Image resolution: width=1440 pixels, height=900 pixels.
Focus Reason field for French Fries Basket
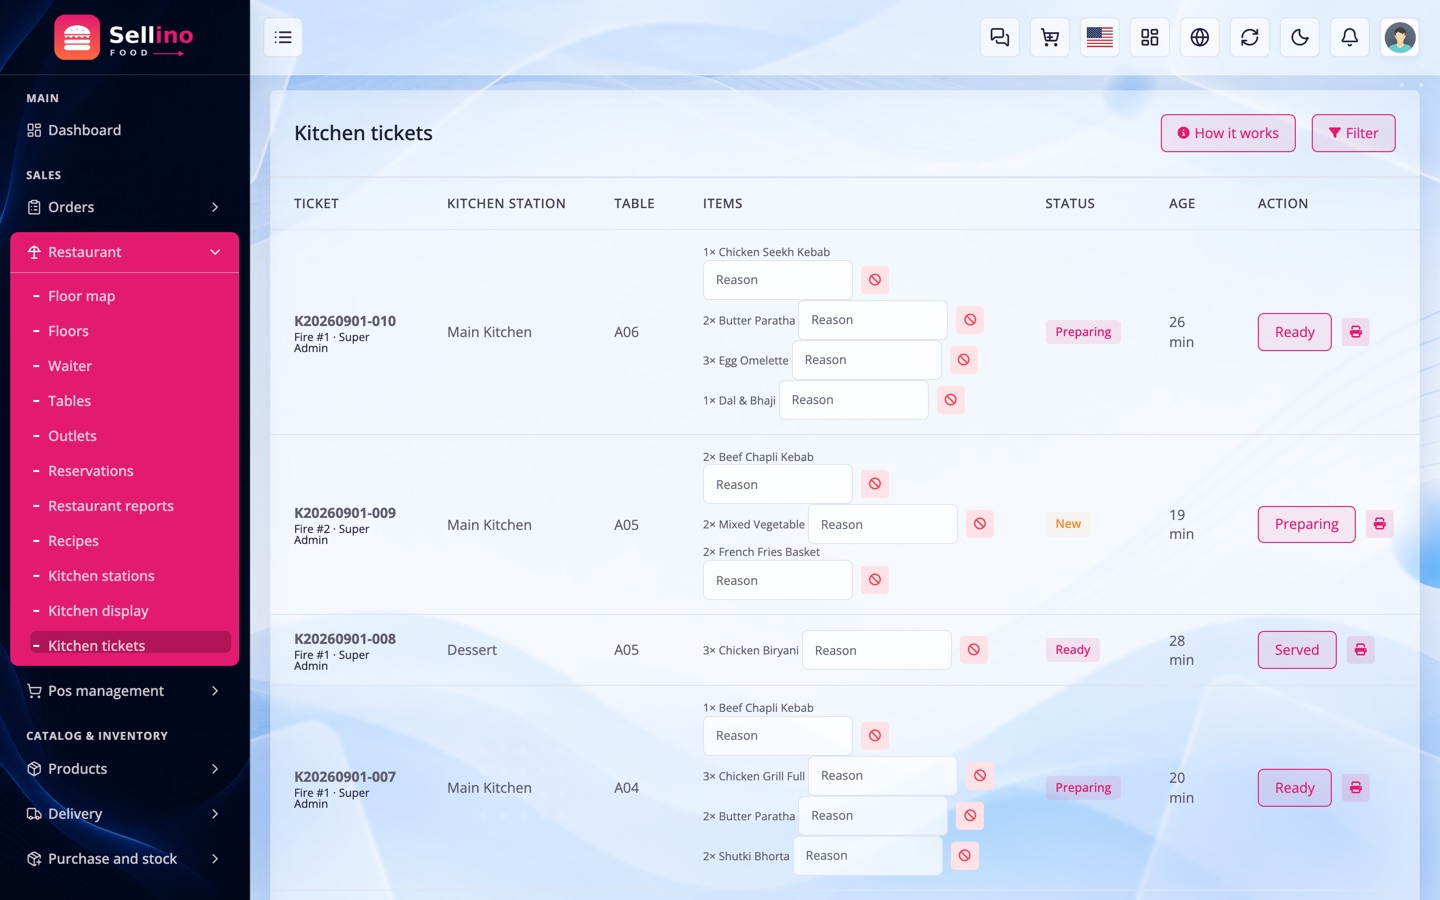(x=778, y=581)
